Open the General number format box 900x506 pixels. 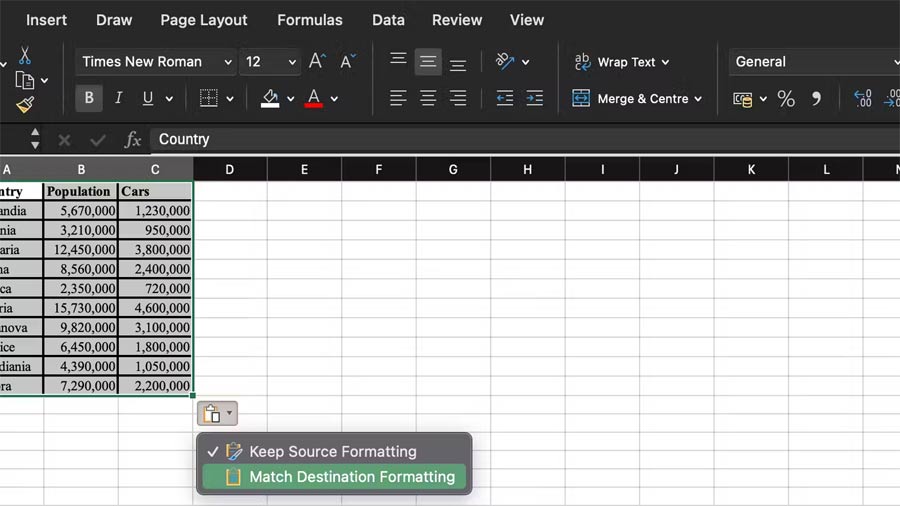pyautogui.click(x=814, y=61)
